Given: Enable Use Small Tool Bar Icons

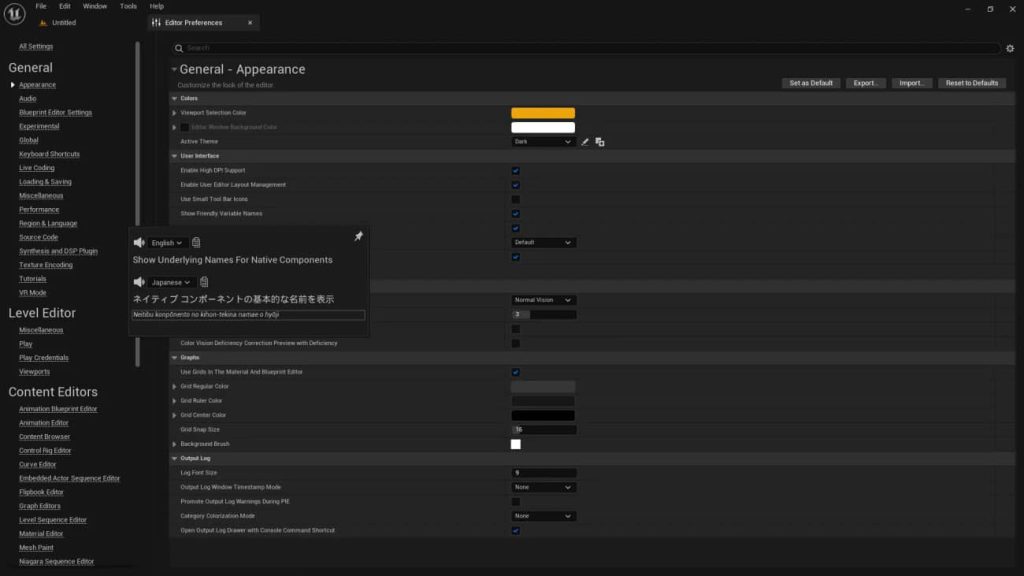Looking at the screenshot, I should [x=516, y=199].
